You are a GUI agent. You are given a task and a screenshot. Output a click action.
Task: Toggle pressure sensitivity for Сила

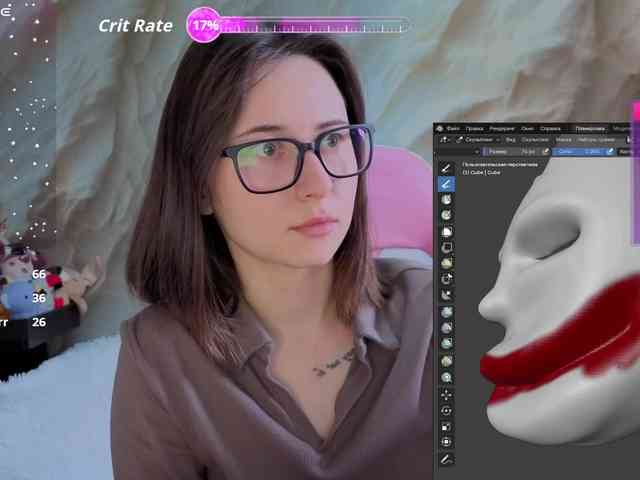tap(609, 151)
